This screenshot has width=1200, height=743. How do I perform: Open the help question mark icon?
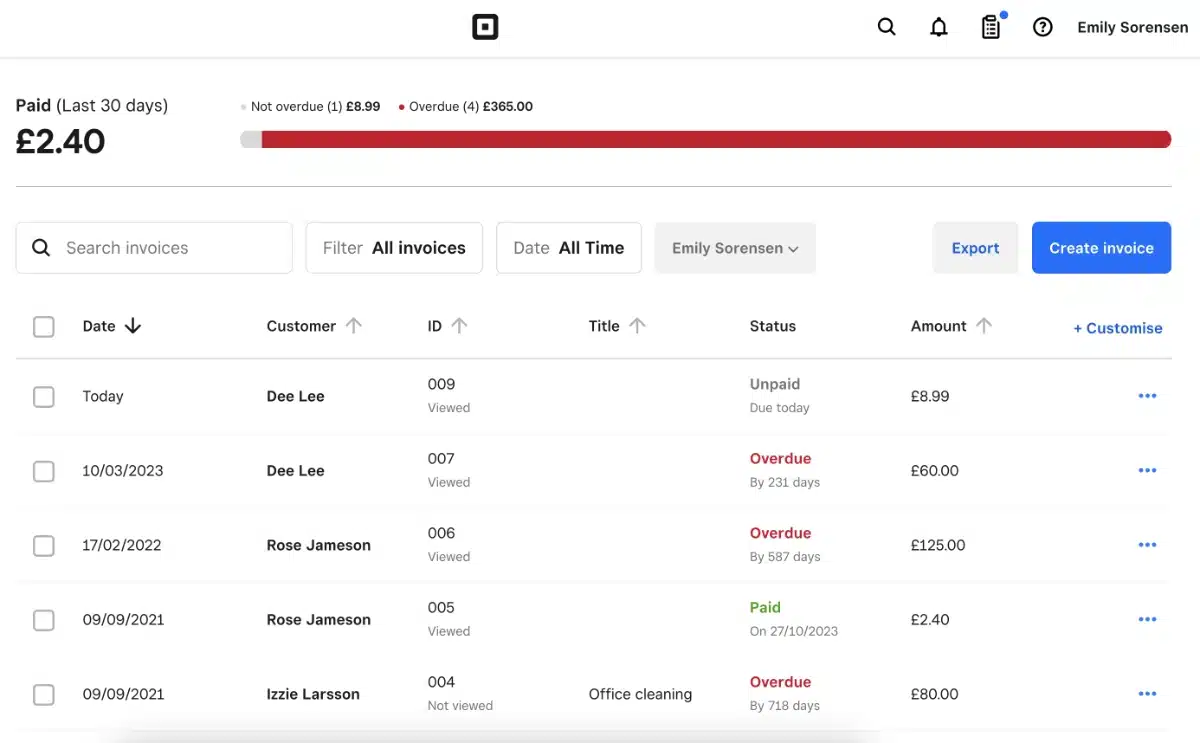(x=1043, y=27)
